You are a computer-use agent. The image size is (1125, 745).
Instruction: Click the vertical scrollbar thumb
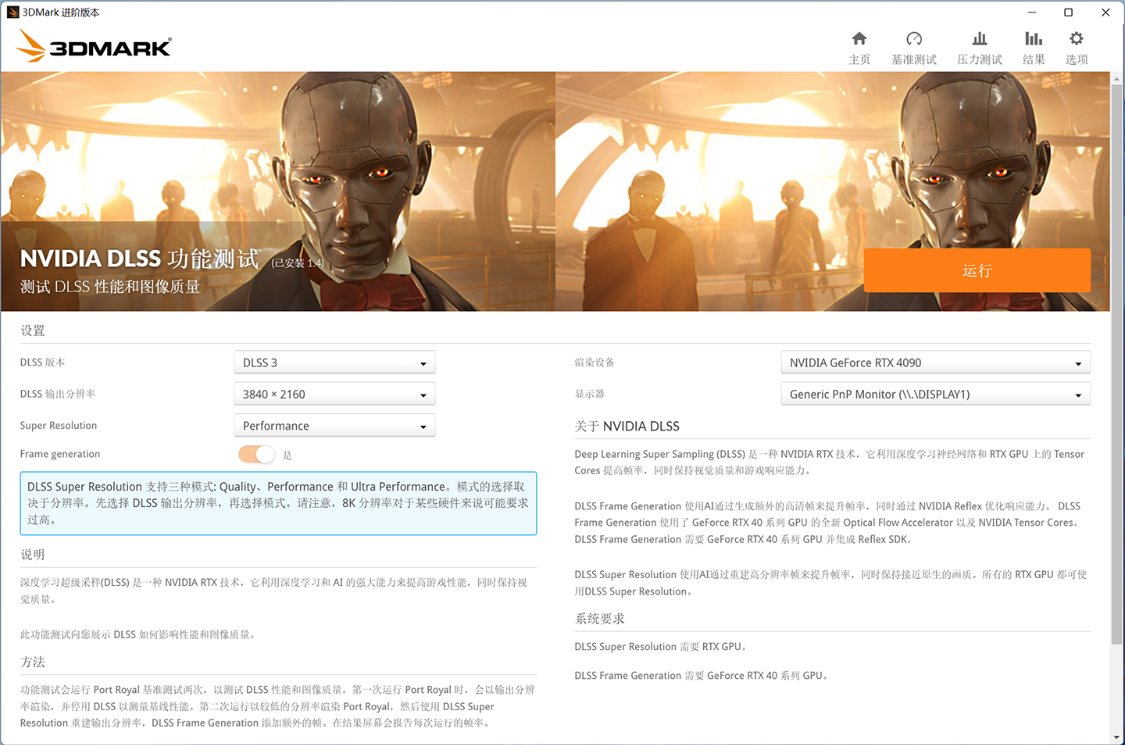point(1116,360)
